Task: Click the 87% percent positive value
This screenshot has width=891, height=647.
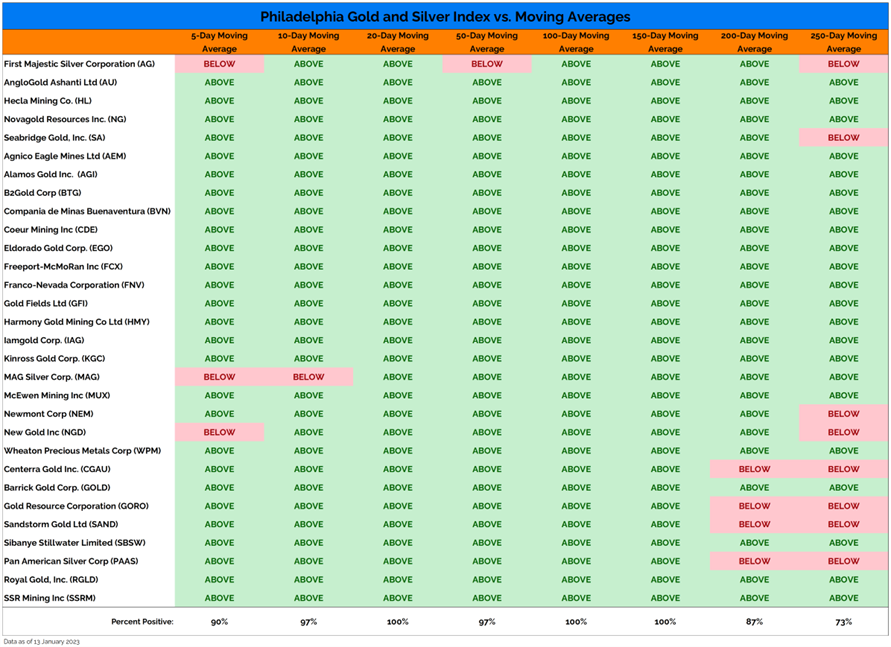Action: coord(754,622)
